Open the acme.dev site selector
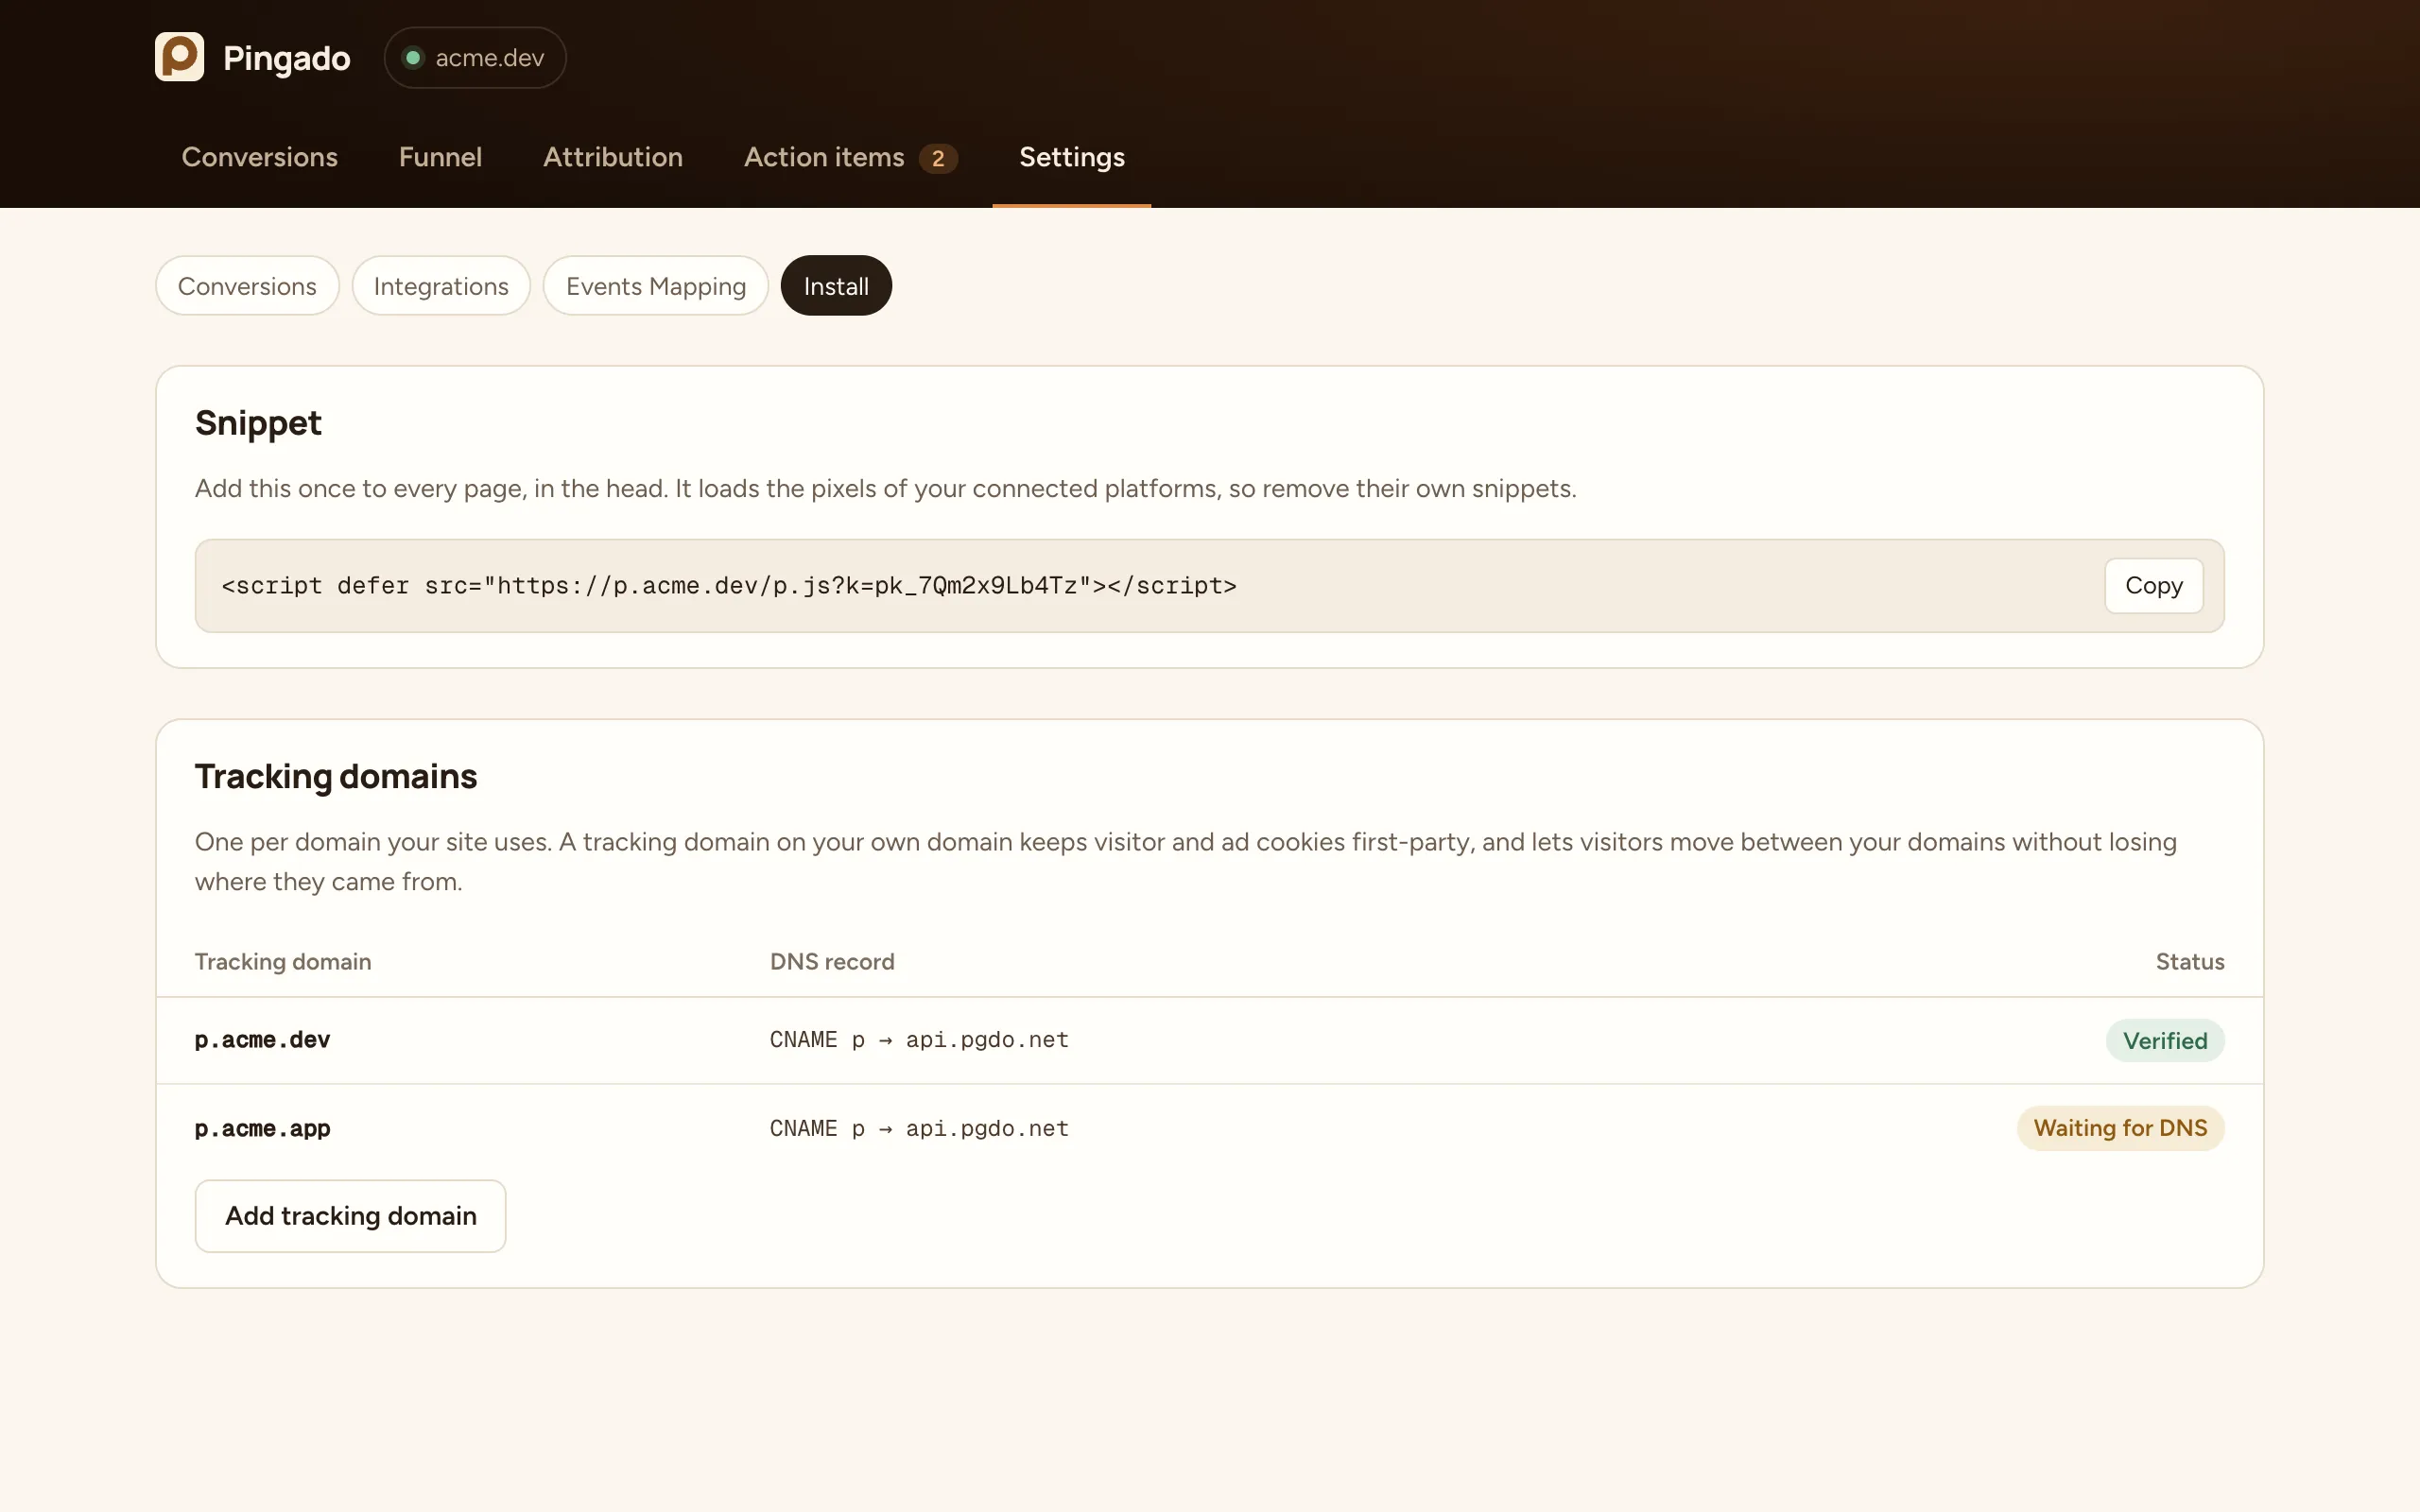The width and height of the screenshot is (2420, 1512). [475, 58]
